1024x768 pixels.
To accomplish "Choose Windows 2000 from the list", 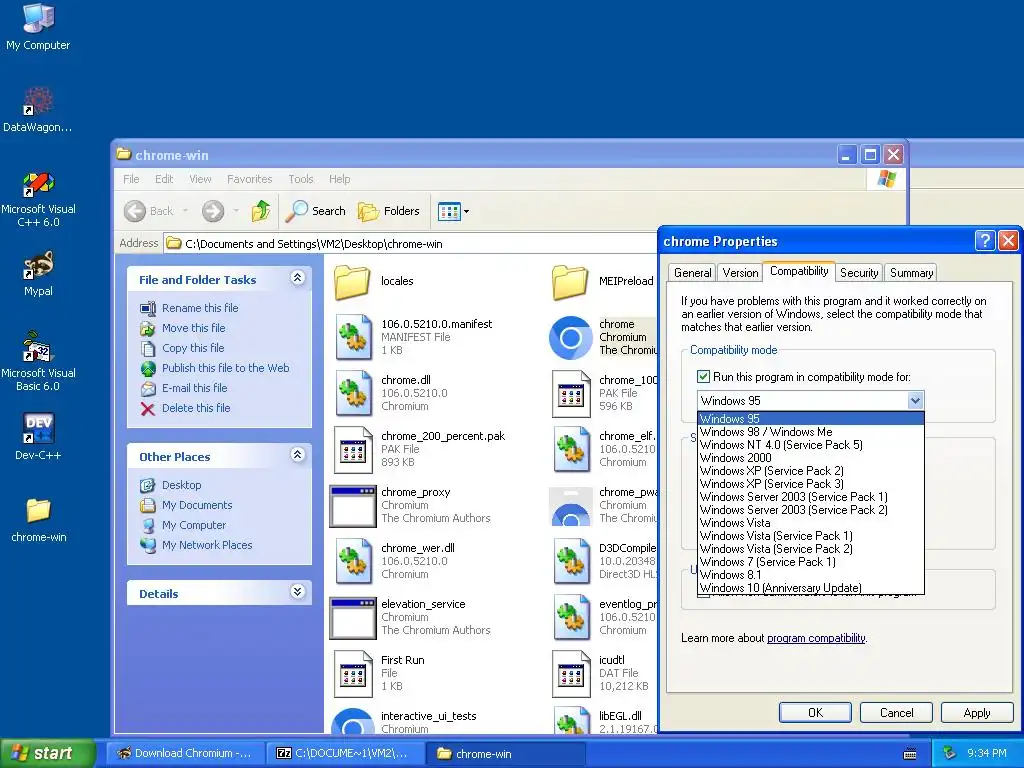I will (x=810, y=458).
